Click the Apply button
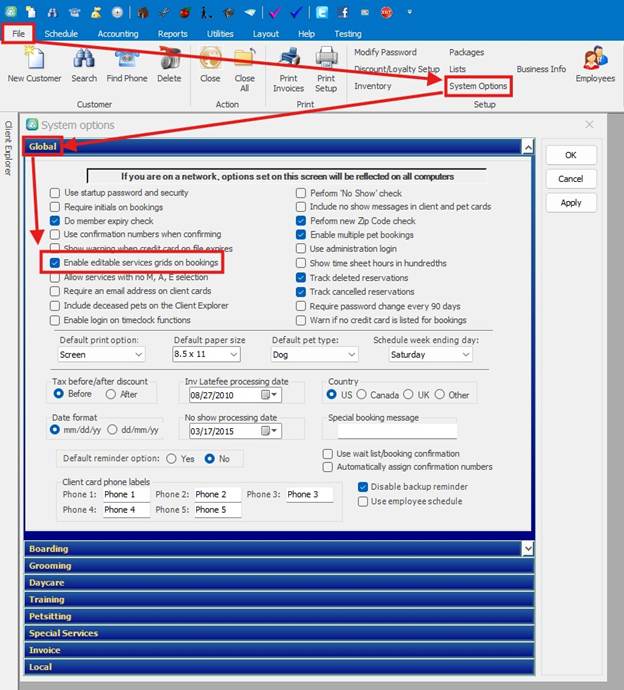 click(x=570, y=202)
